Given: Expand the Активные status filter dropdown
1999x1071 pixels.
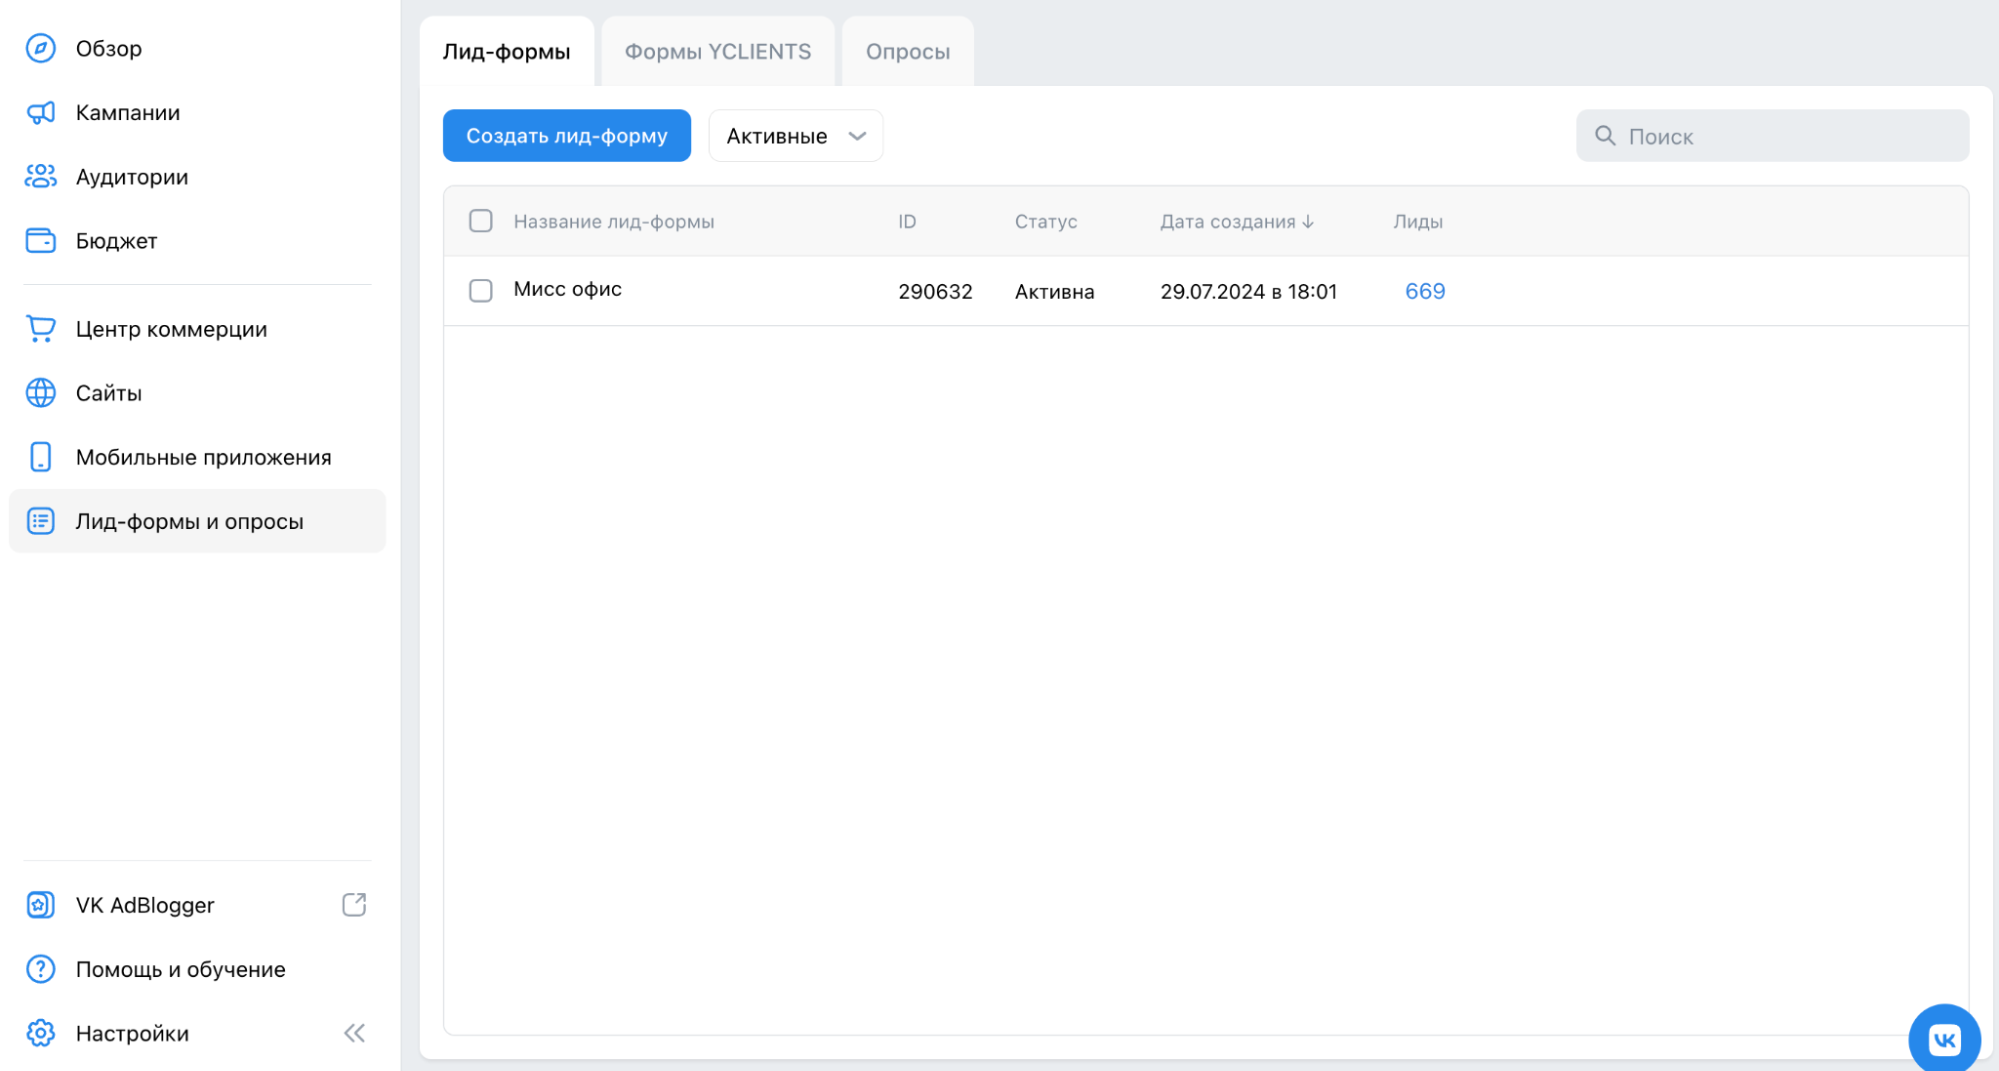Looking at the screenshot, I should 795,136.
